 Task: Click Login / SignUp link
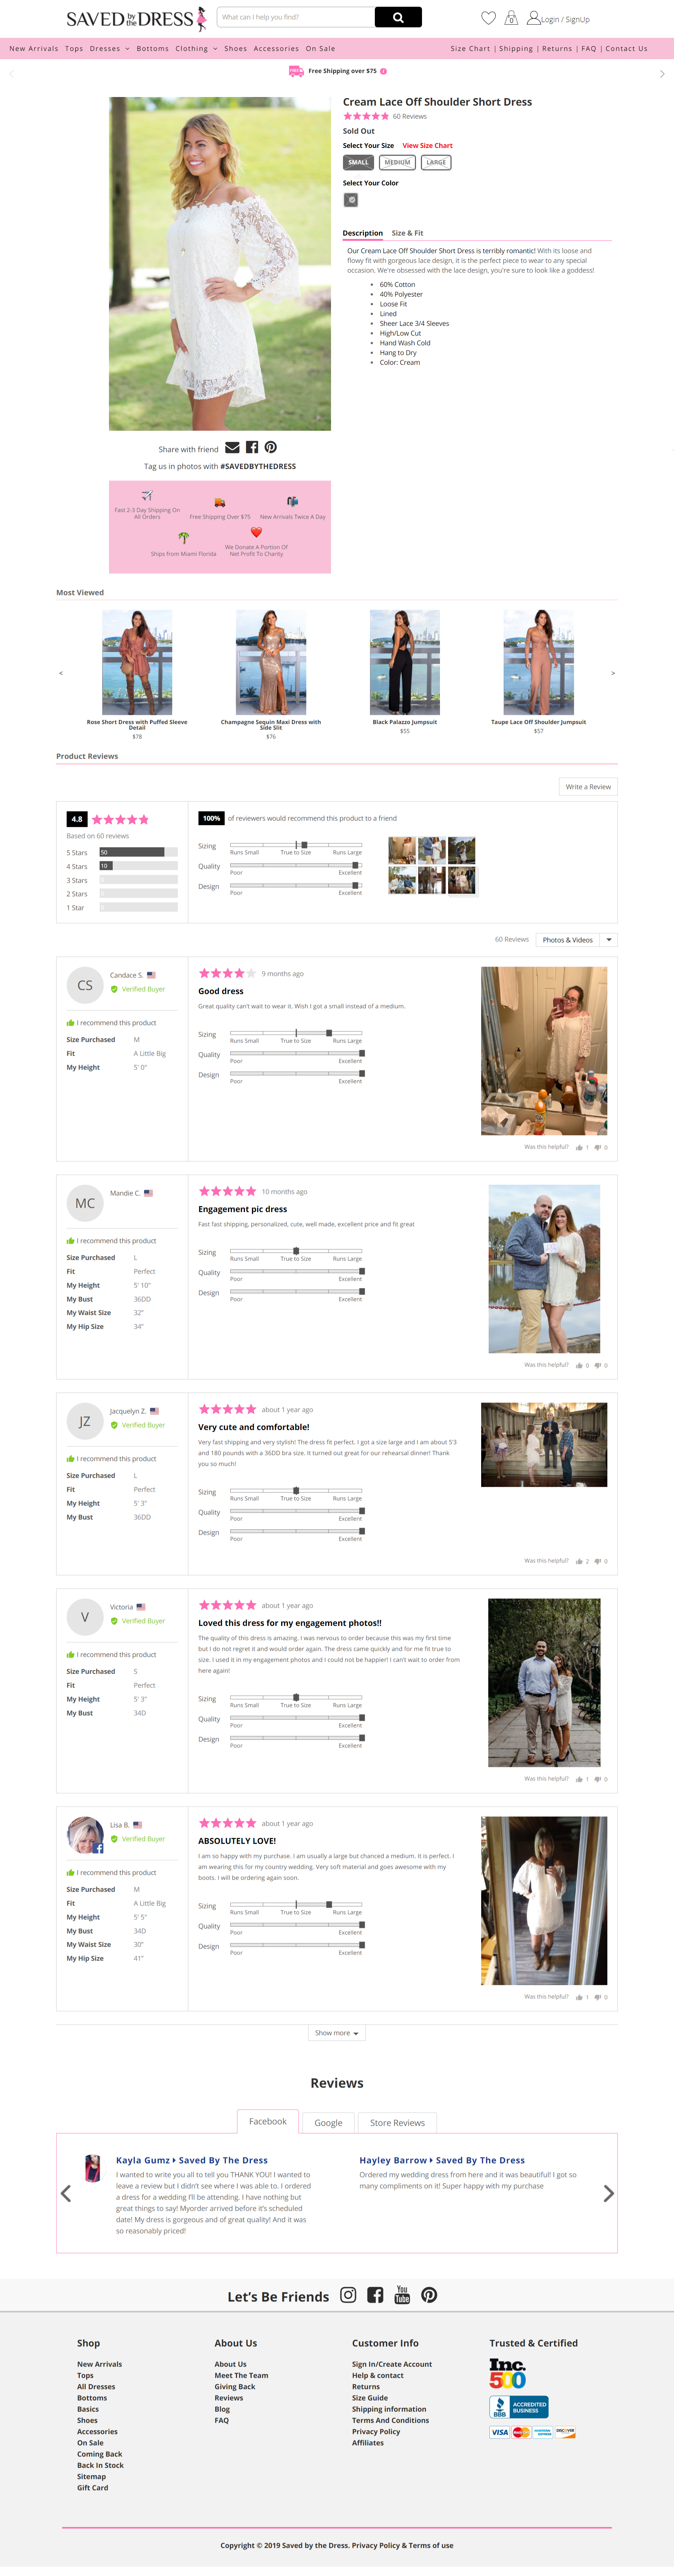(565, 19)
